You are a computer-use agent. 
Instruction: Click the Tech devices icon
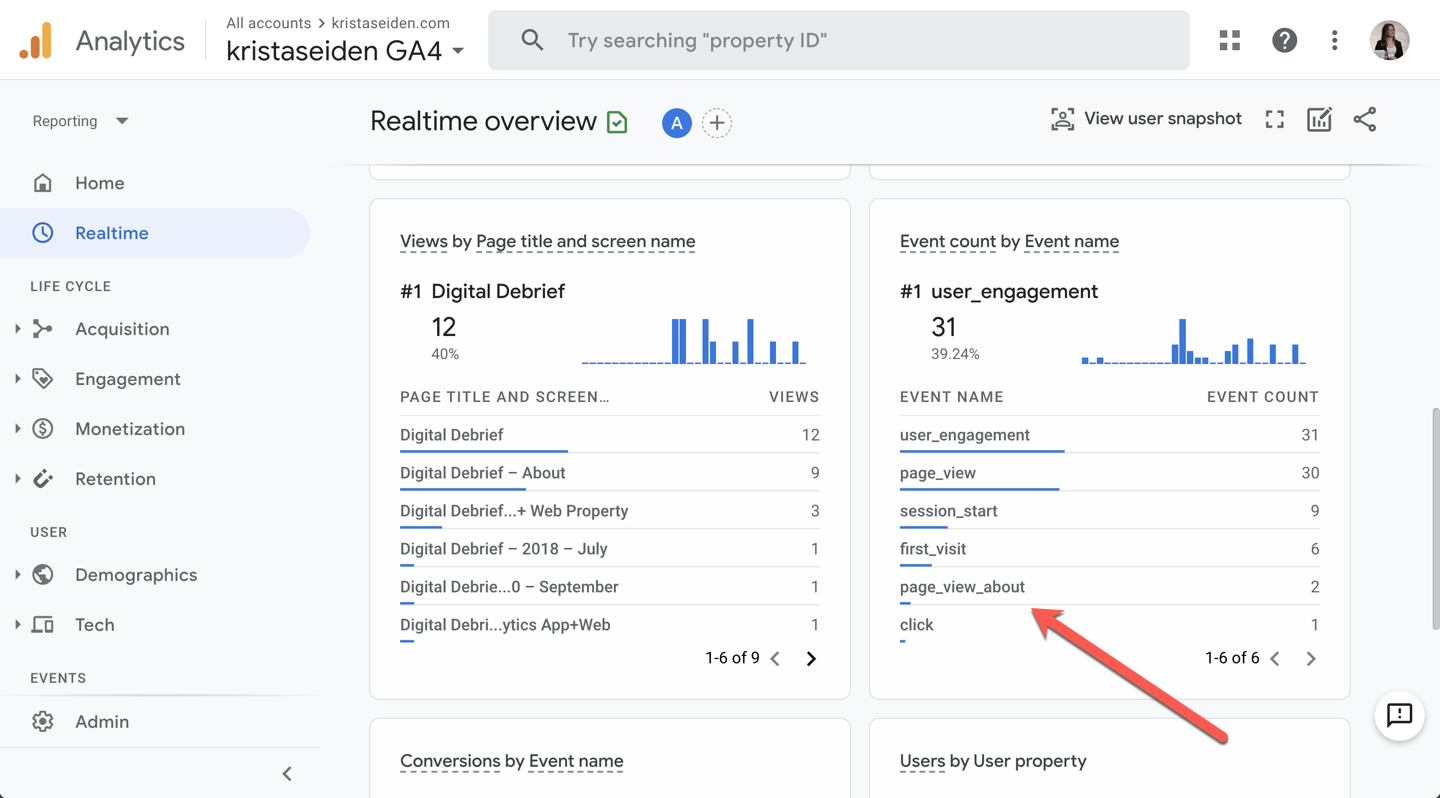(42, 625)
